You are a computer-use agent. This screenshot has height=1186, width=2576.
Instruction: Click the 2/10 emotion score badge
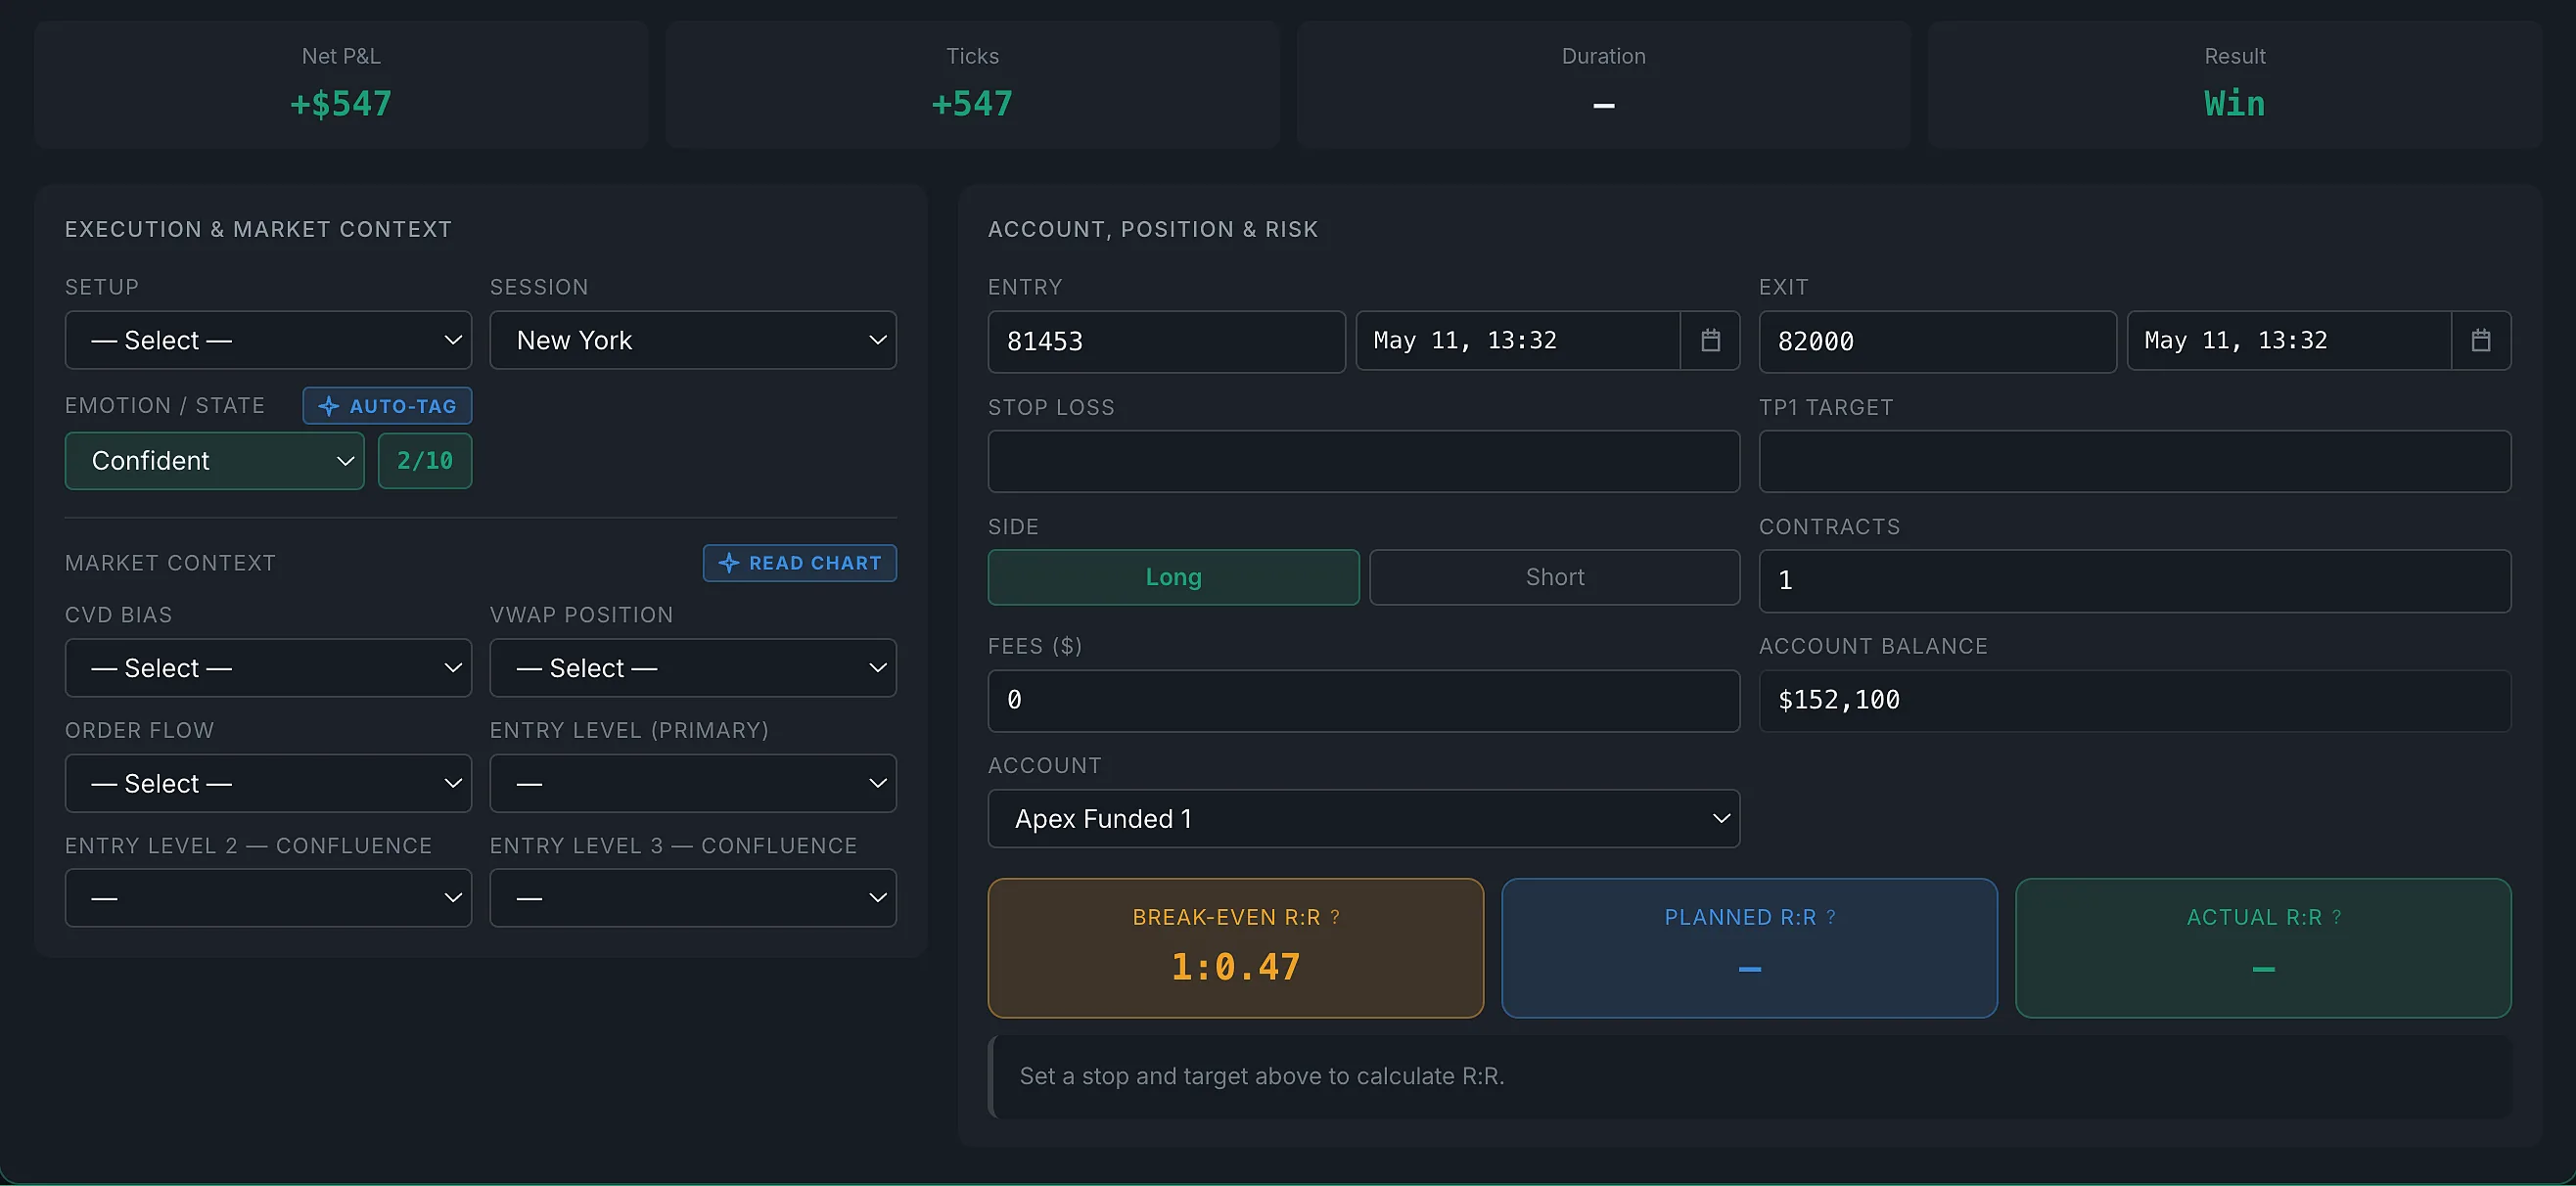[x=425, y=461]
